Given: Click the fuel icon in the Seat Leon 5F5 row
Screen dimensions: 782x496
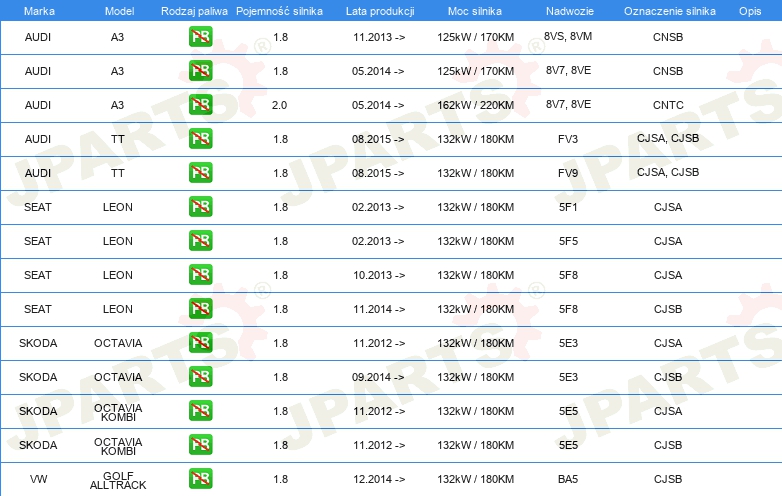Looking at the screenshot, I should [200, 241].
